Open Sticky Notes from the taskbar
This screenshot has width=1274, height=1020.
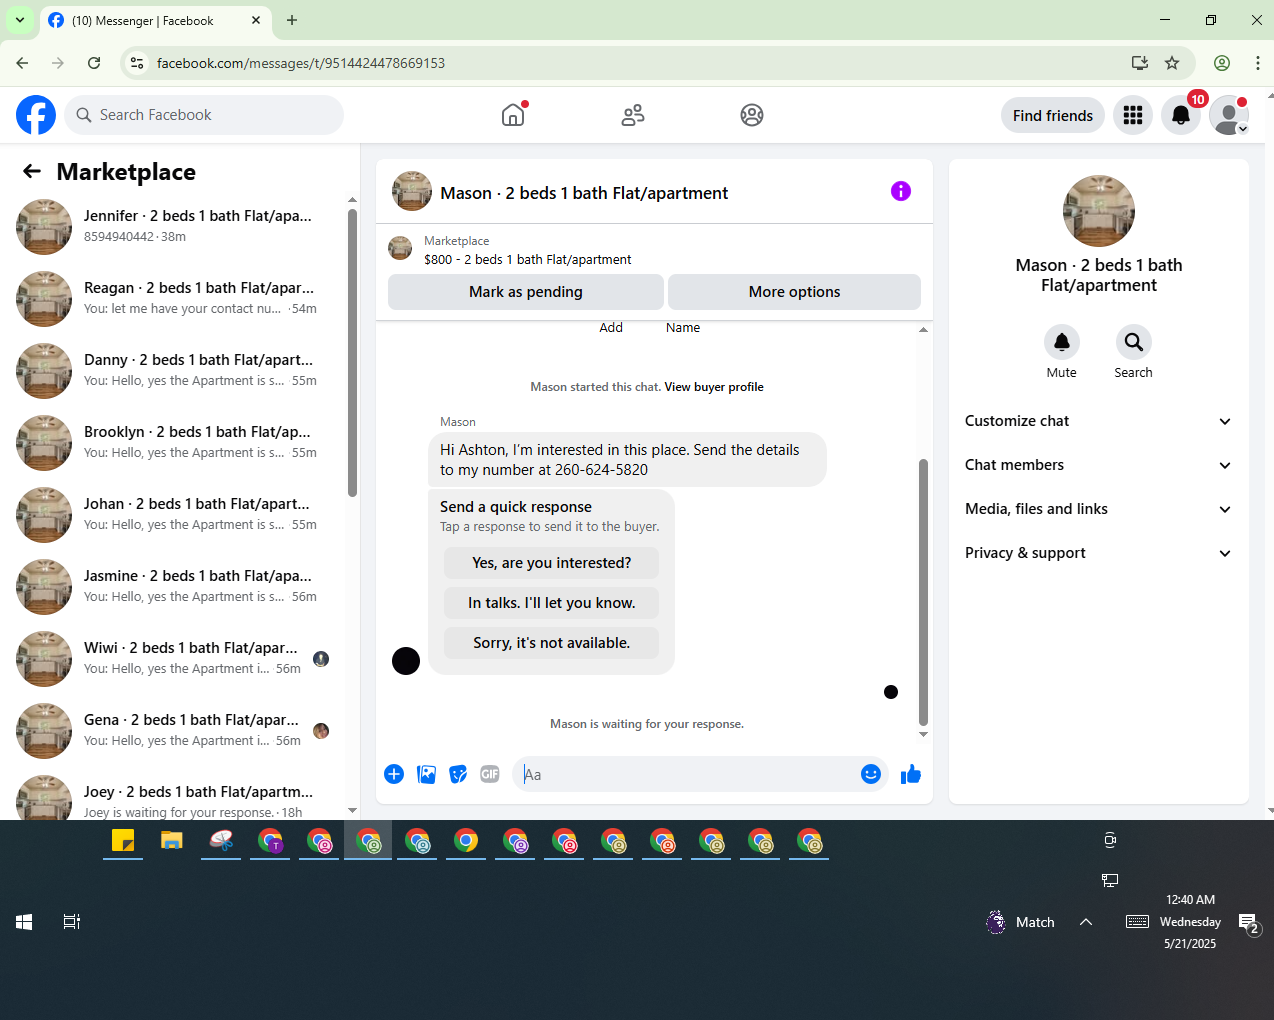[123, 841]
